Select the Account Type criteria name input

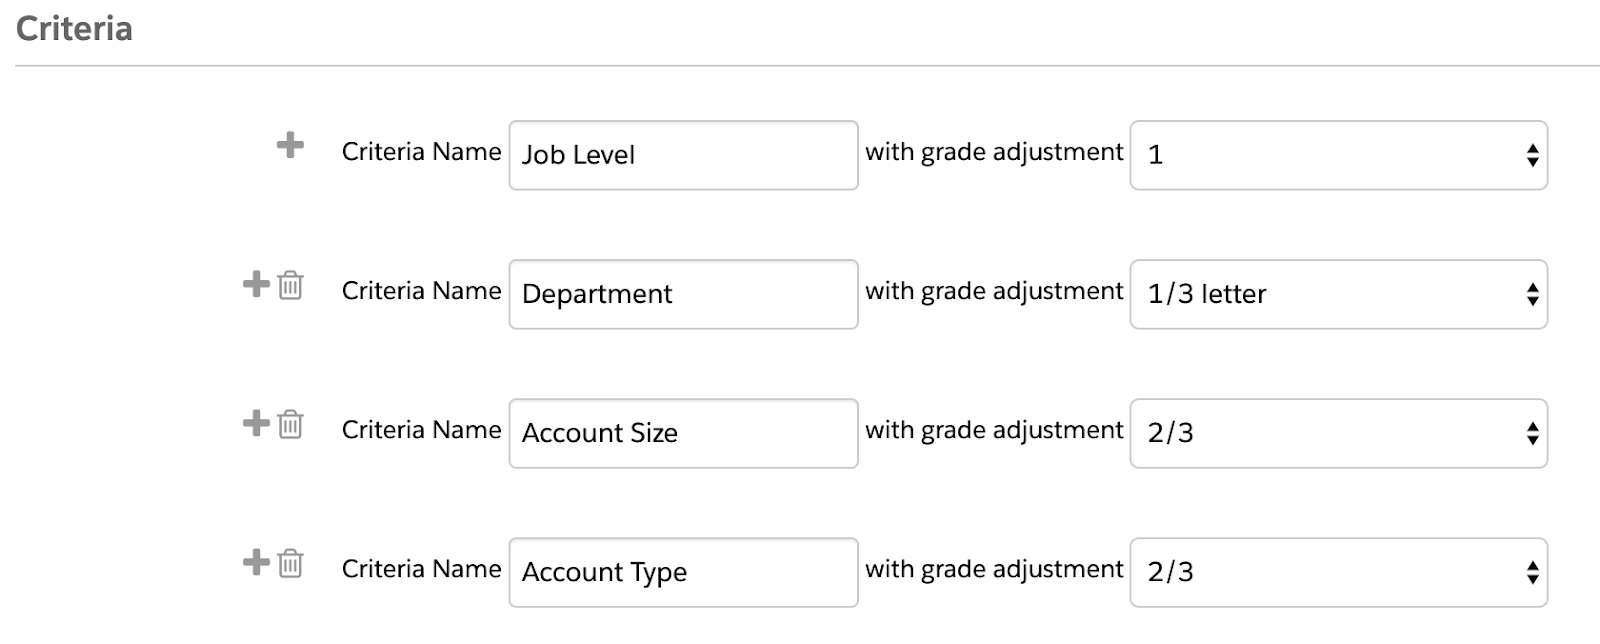pyautogui.click(x=683, y=572)
